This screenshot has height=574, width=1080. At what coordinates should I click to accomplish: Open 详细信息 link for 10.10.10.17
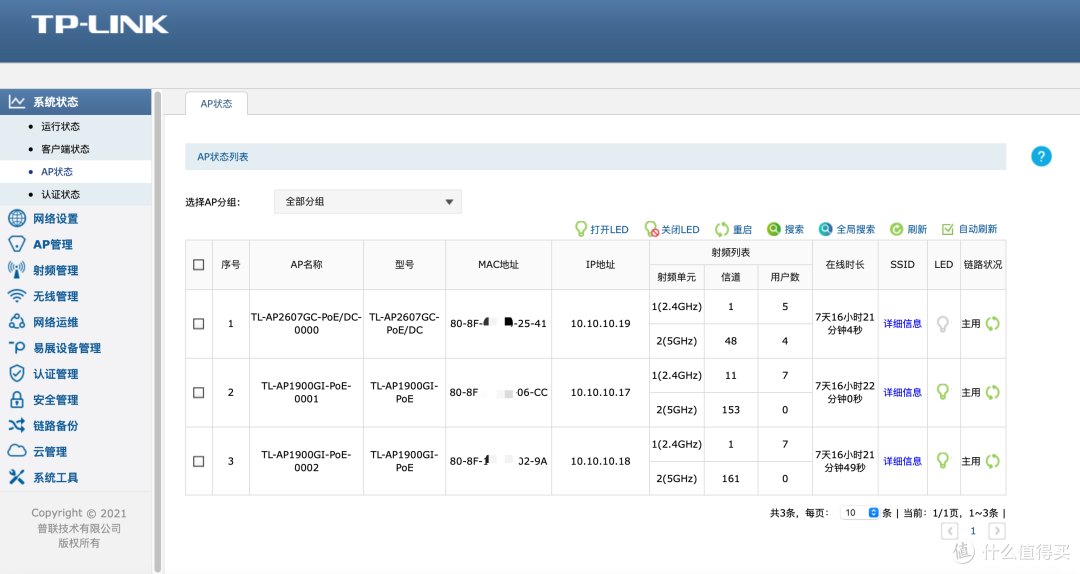[x=902, y=392]
